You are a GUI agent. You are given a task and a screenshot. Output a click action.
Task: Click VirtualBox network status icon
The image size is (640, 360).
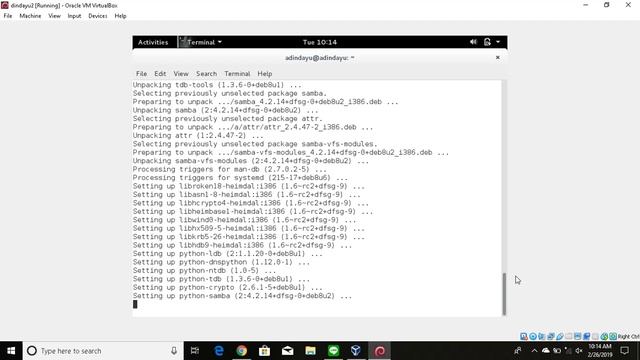[x=551, y=336]
